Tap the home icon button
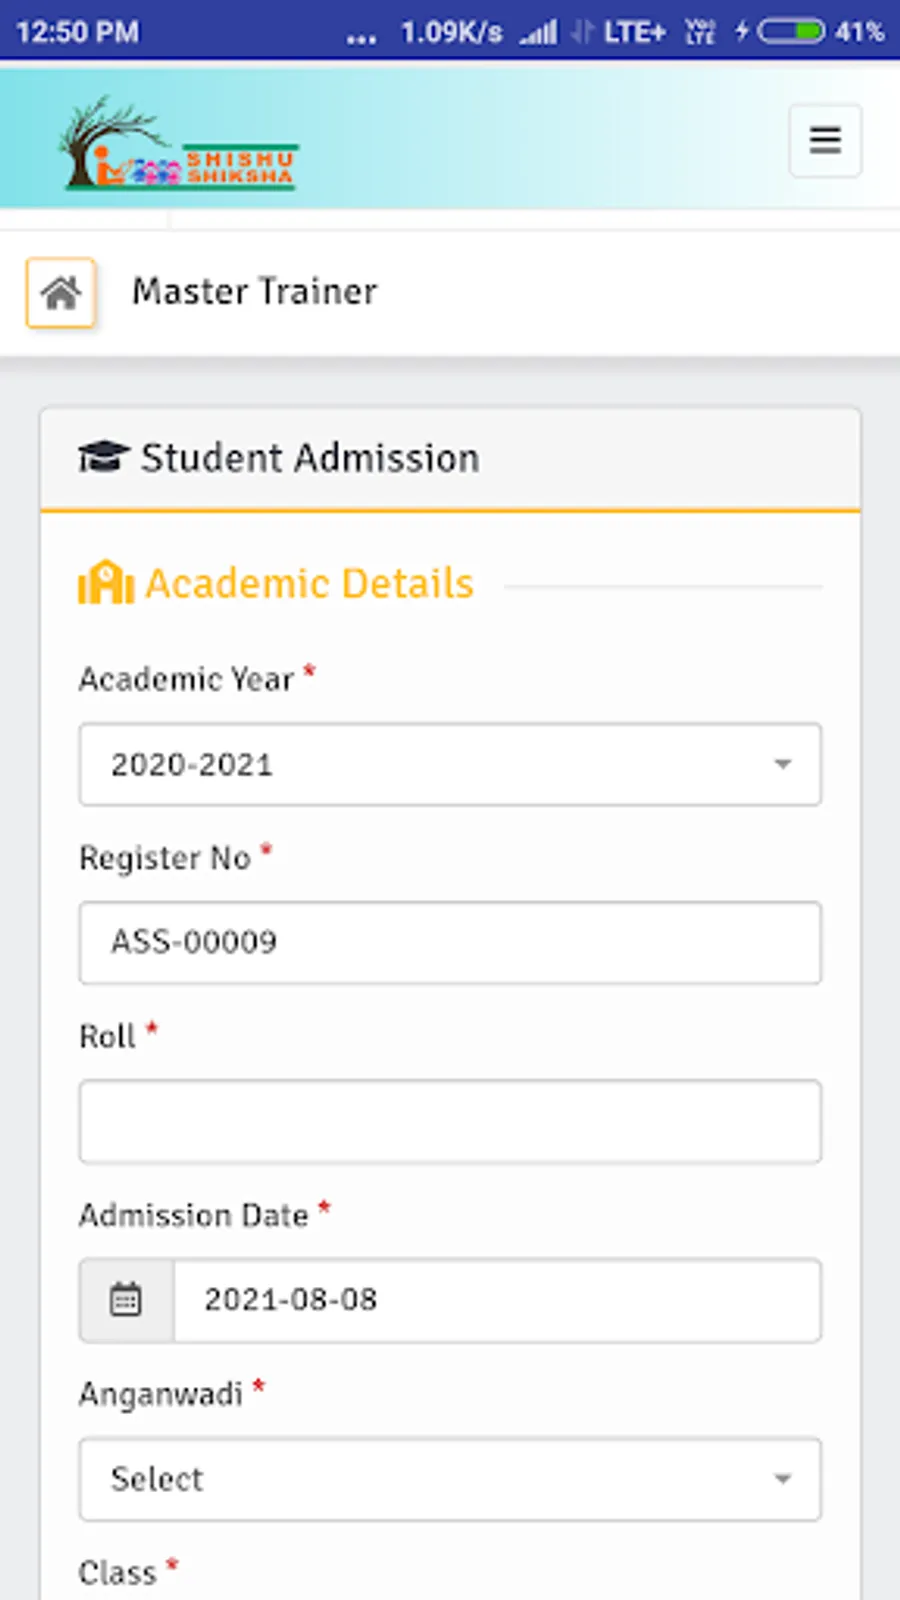This screenshot has height=1600, width=900. 61,293
